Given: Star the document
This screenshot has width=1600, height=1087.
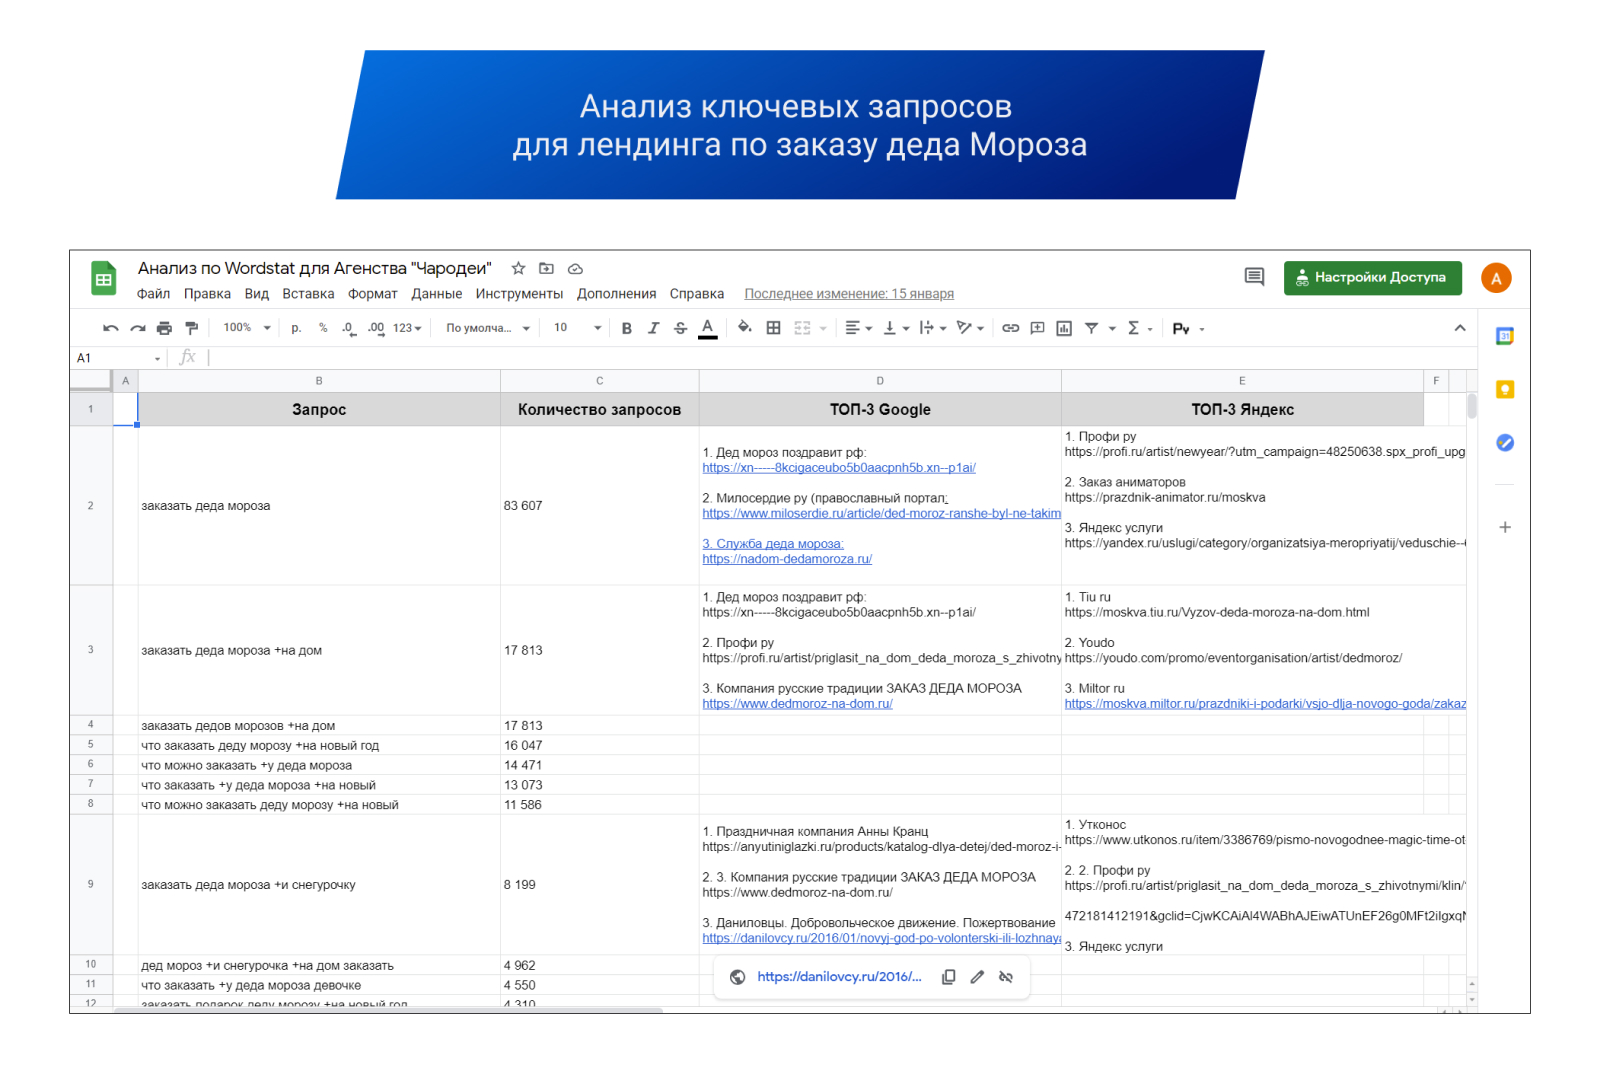Looking at the screenshot, I should tap(518, 268).
